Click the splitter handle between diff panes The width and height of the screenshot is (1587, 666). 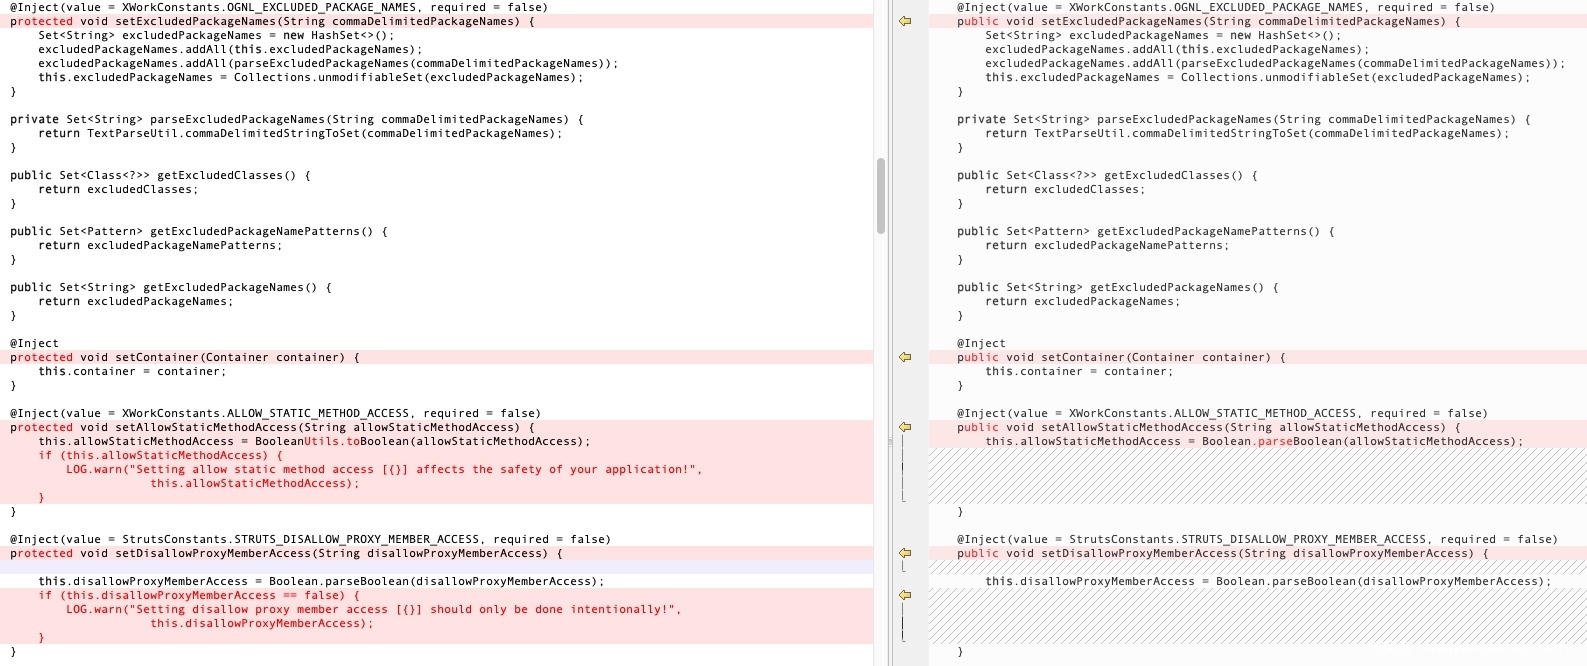[889, 441]
